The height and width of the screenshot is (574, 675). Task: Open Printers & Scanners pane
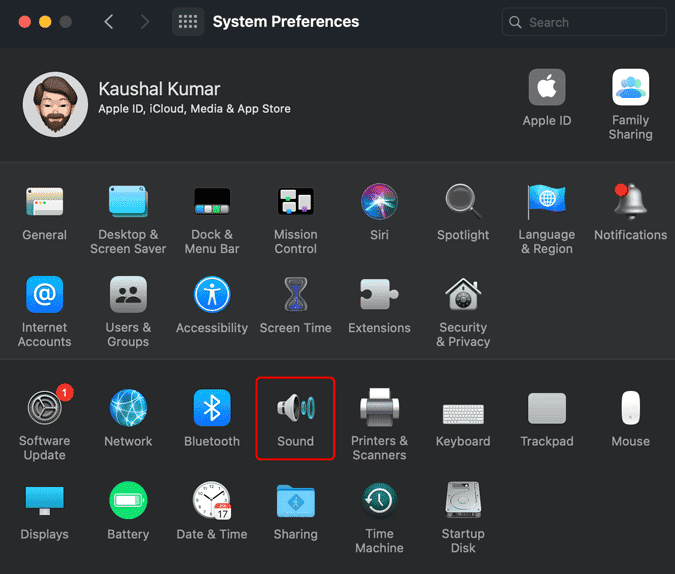pos(379,424)
